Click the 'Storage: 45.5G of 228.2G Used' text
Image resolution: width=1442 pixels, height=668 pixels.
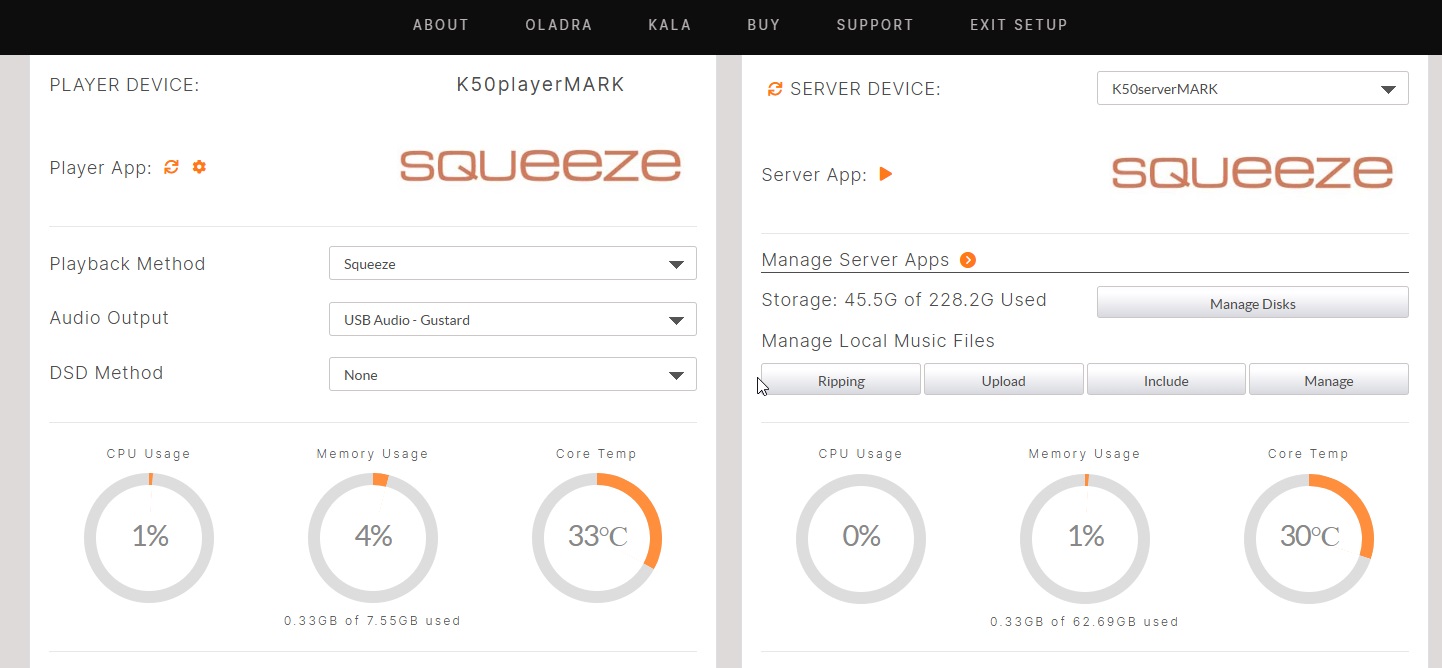point(904,300)
